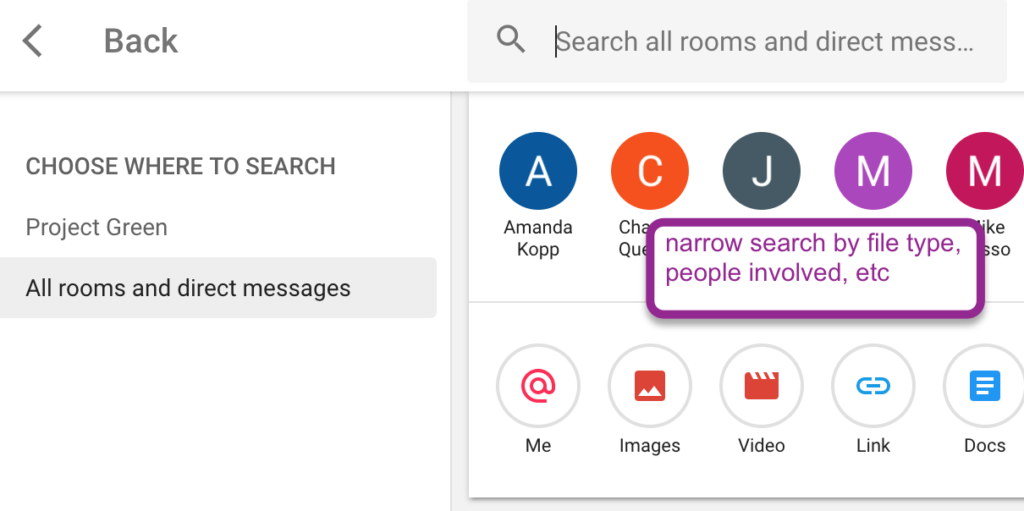Click the Video filter label
Screen dimensions: 1024x511
pos(762,446)
